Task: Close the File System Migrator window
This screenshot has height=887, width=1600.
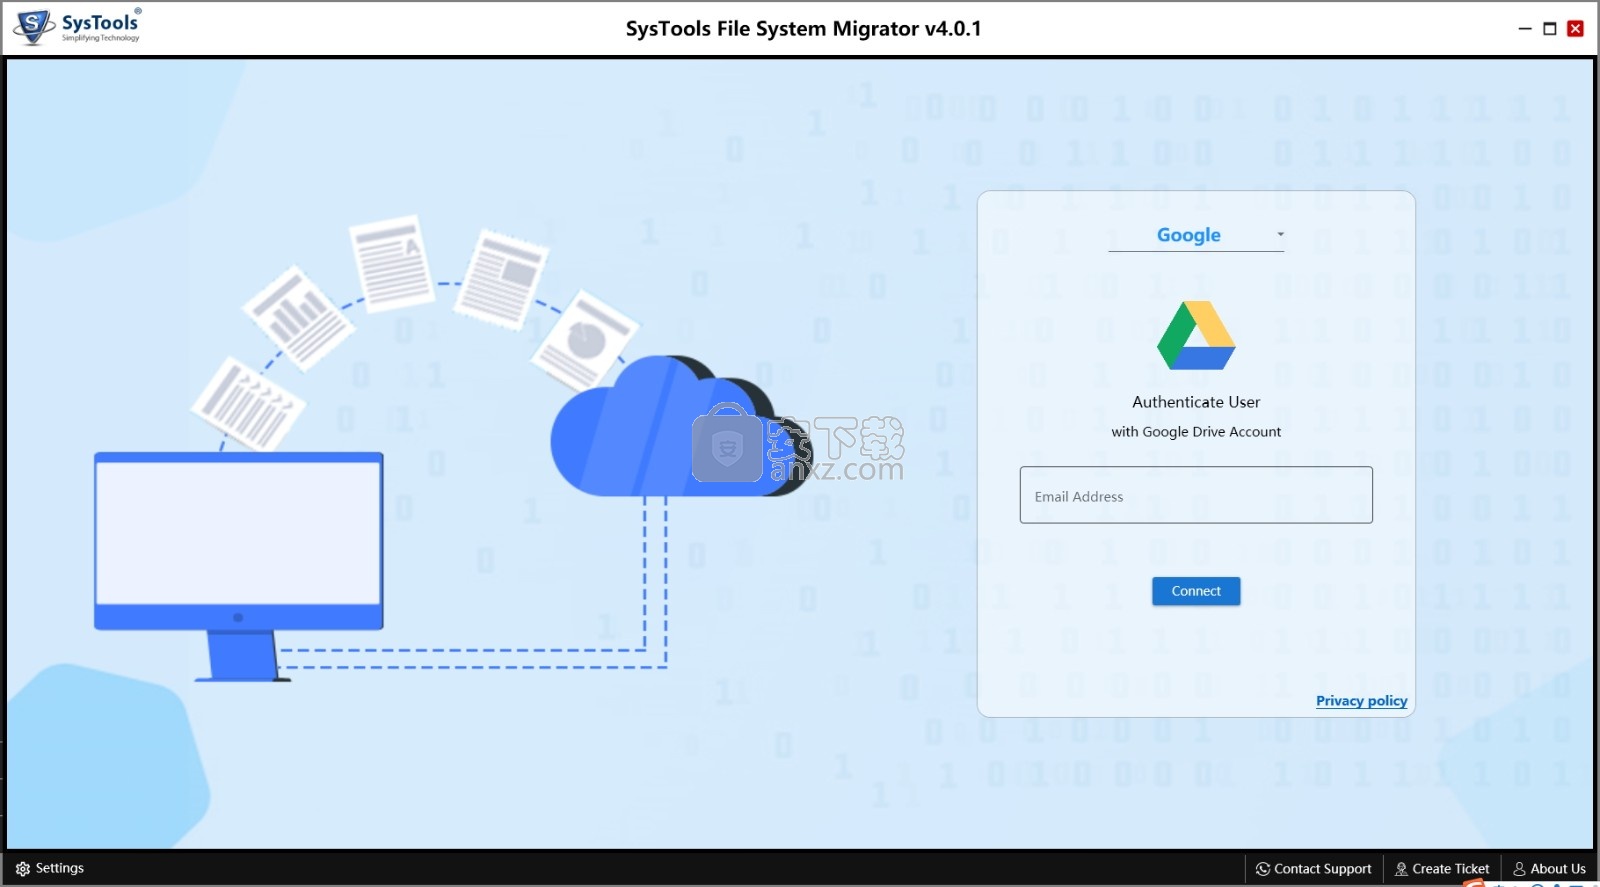Action: pyautogui.click(x=1575, y=29)
